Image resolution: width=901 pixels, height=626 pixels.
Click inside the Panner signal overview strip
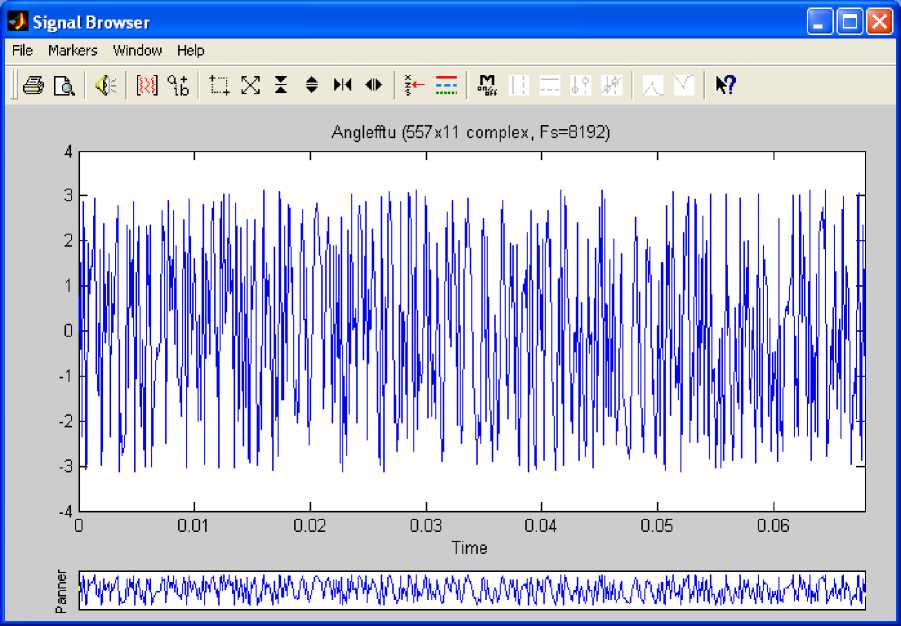(x=471, y=590)
